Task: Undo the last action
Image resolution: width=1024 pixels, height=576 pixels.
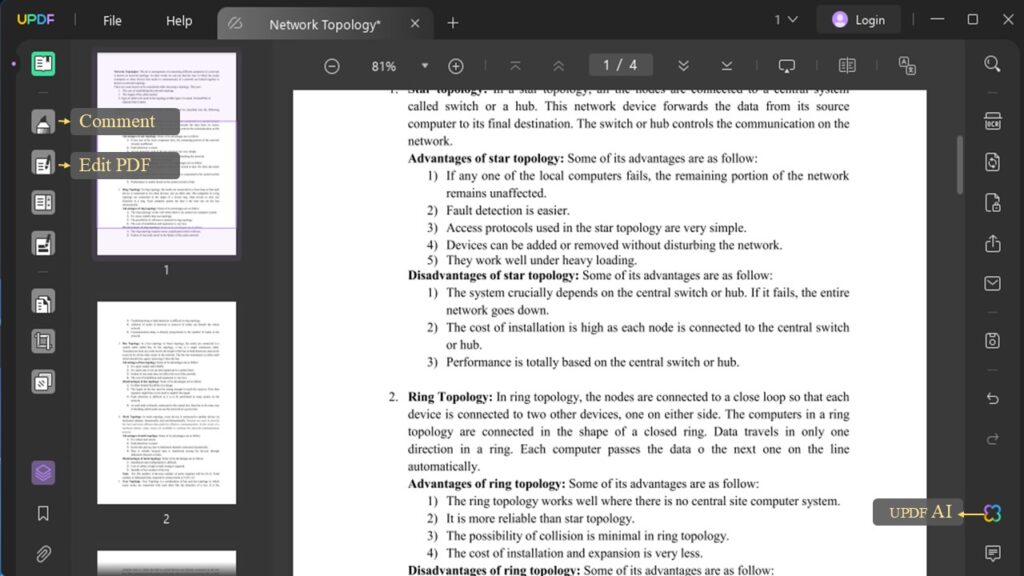Action: 993,398
